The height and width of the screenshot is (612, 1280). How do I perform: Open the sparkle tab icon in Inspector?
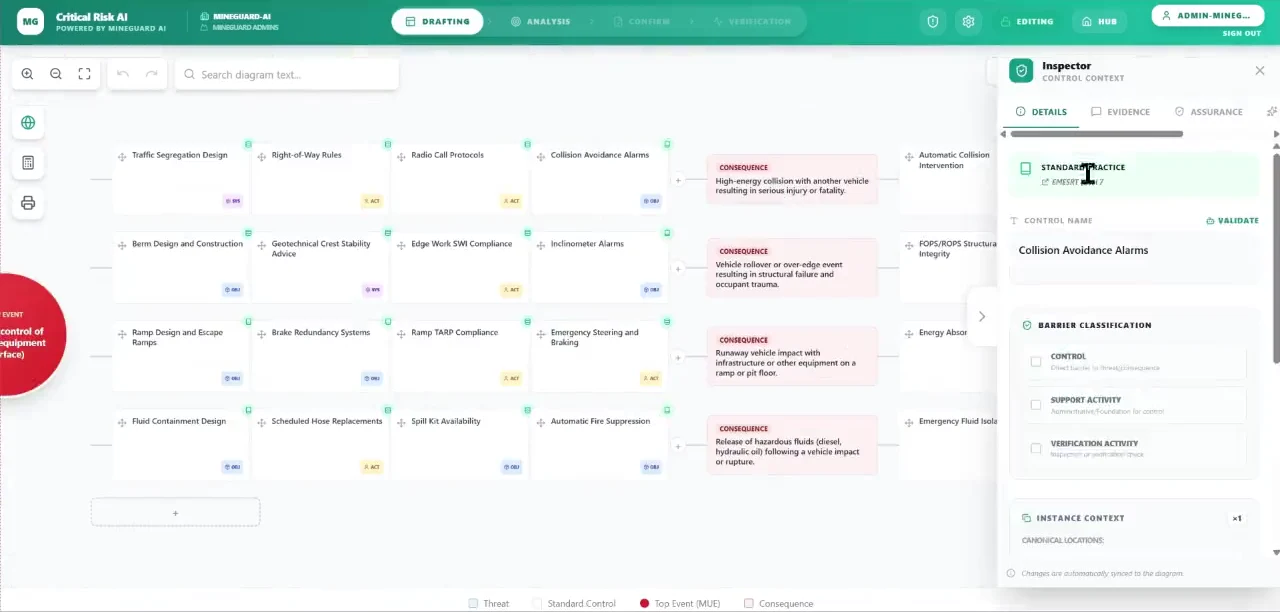[1271, 112]
